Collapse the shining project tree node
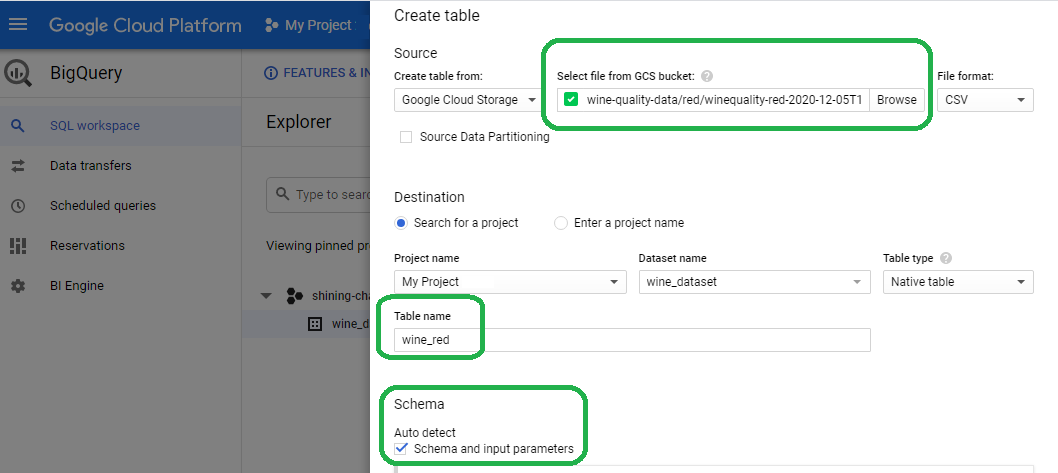 pyautogui.click(x=266, y=296)
